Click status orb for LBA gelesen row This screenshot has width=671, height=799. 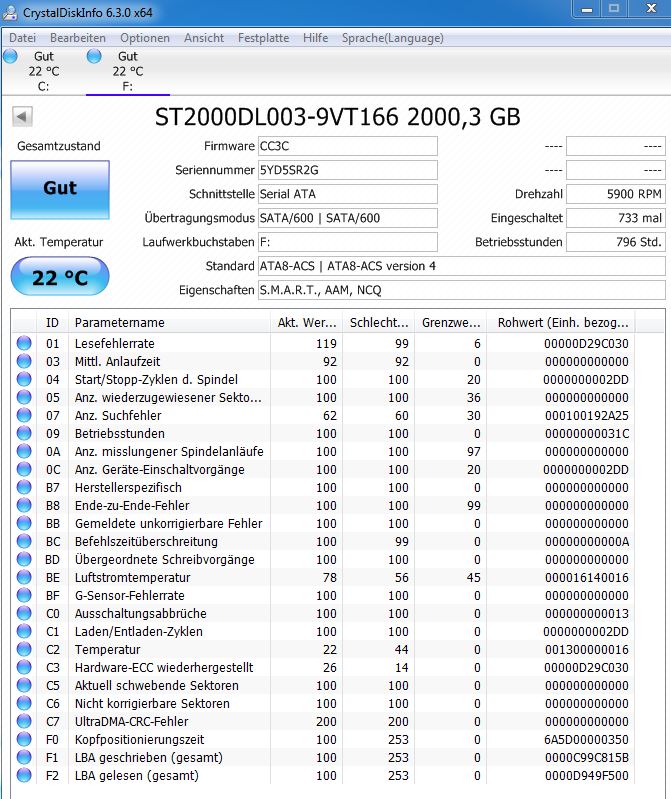click(24, 775)
